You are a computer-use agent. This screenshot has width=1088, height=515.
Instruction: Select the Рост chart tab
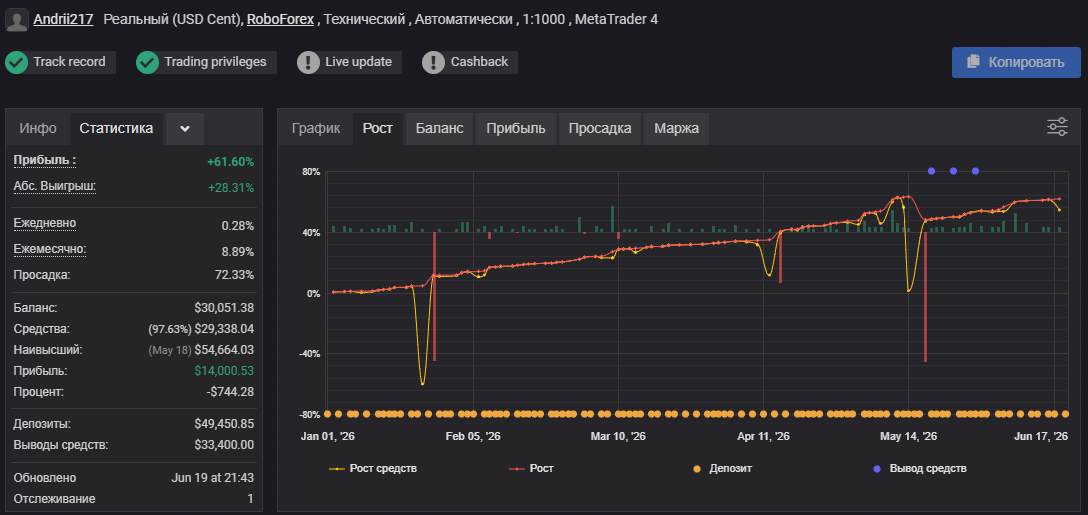pyautogui.click(x=377, y=128)
